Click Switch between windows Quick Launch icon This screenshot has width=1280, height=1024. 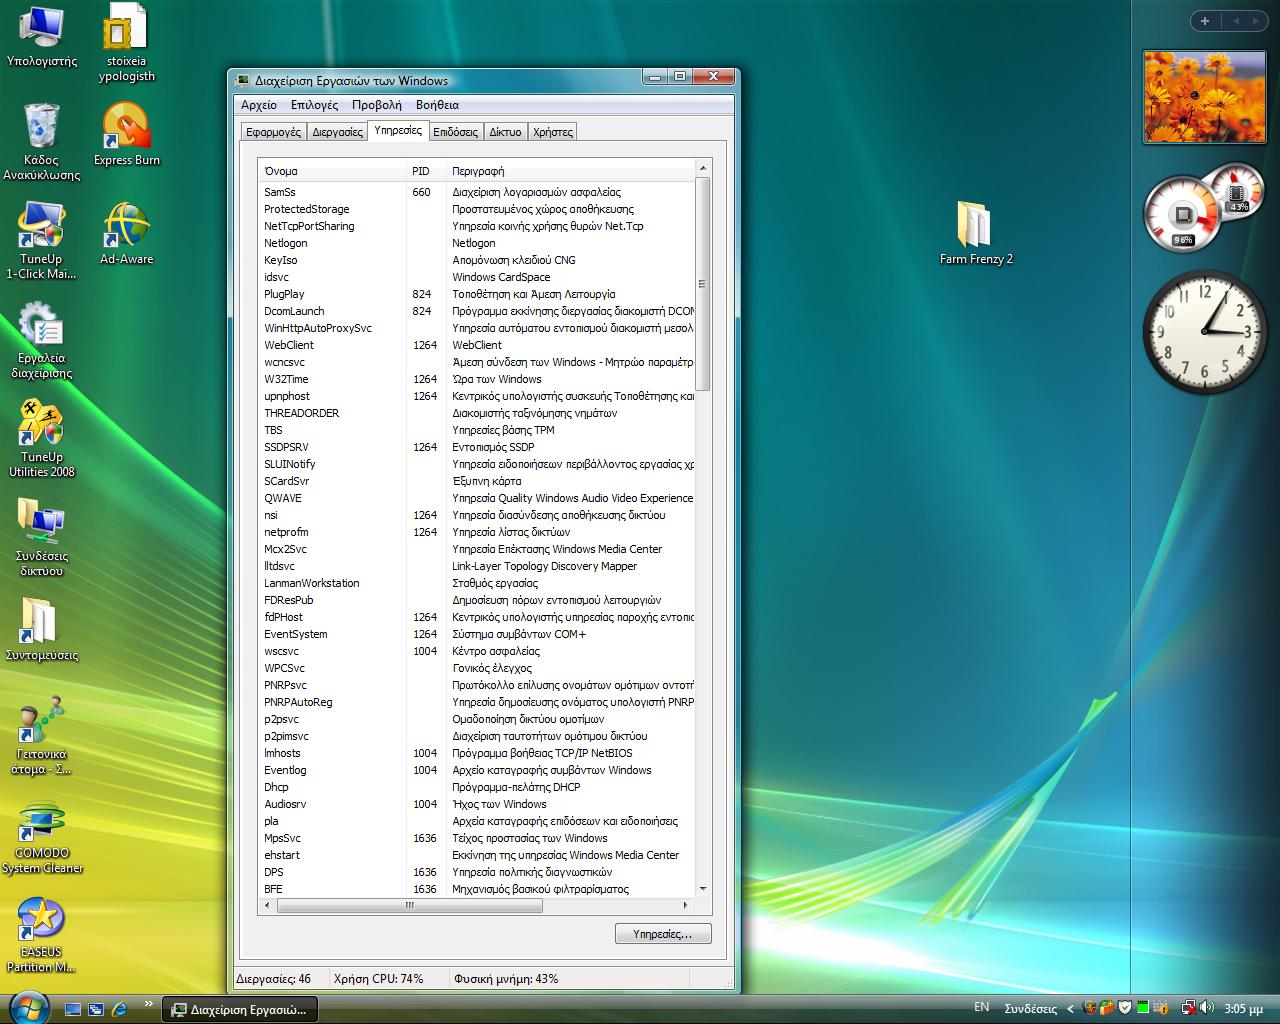pos(96,1009)
